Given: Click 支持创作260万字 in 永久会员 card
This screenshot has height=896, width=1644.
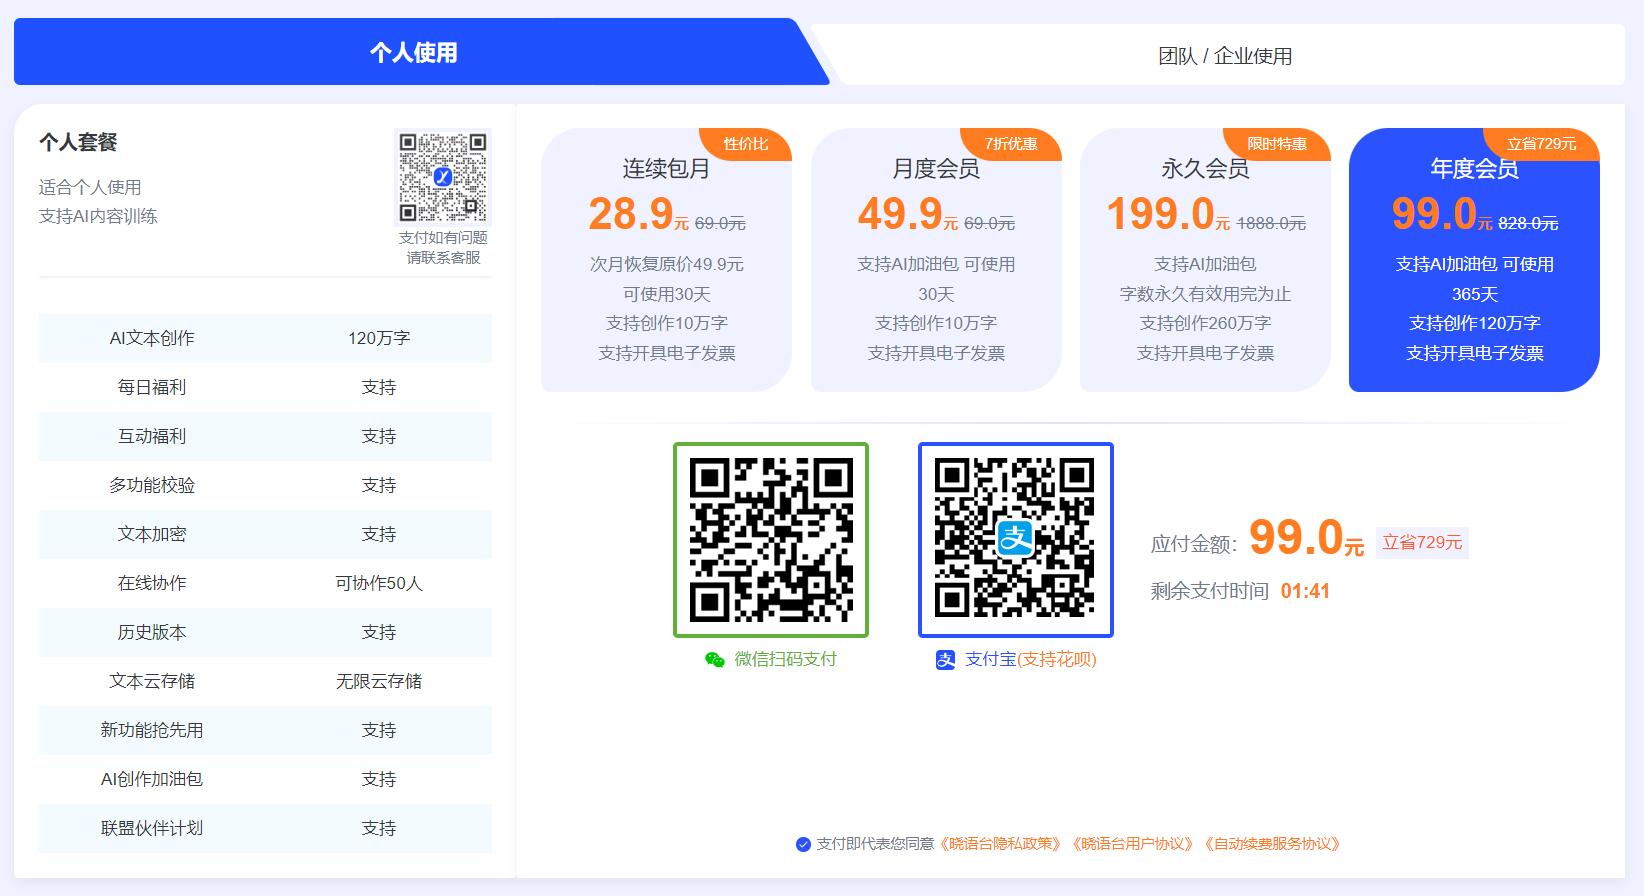Looking at the screenshot, I should (1205, 323).
